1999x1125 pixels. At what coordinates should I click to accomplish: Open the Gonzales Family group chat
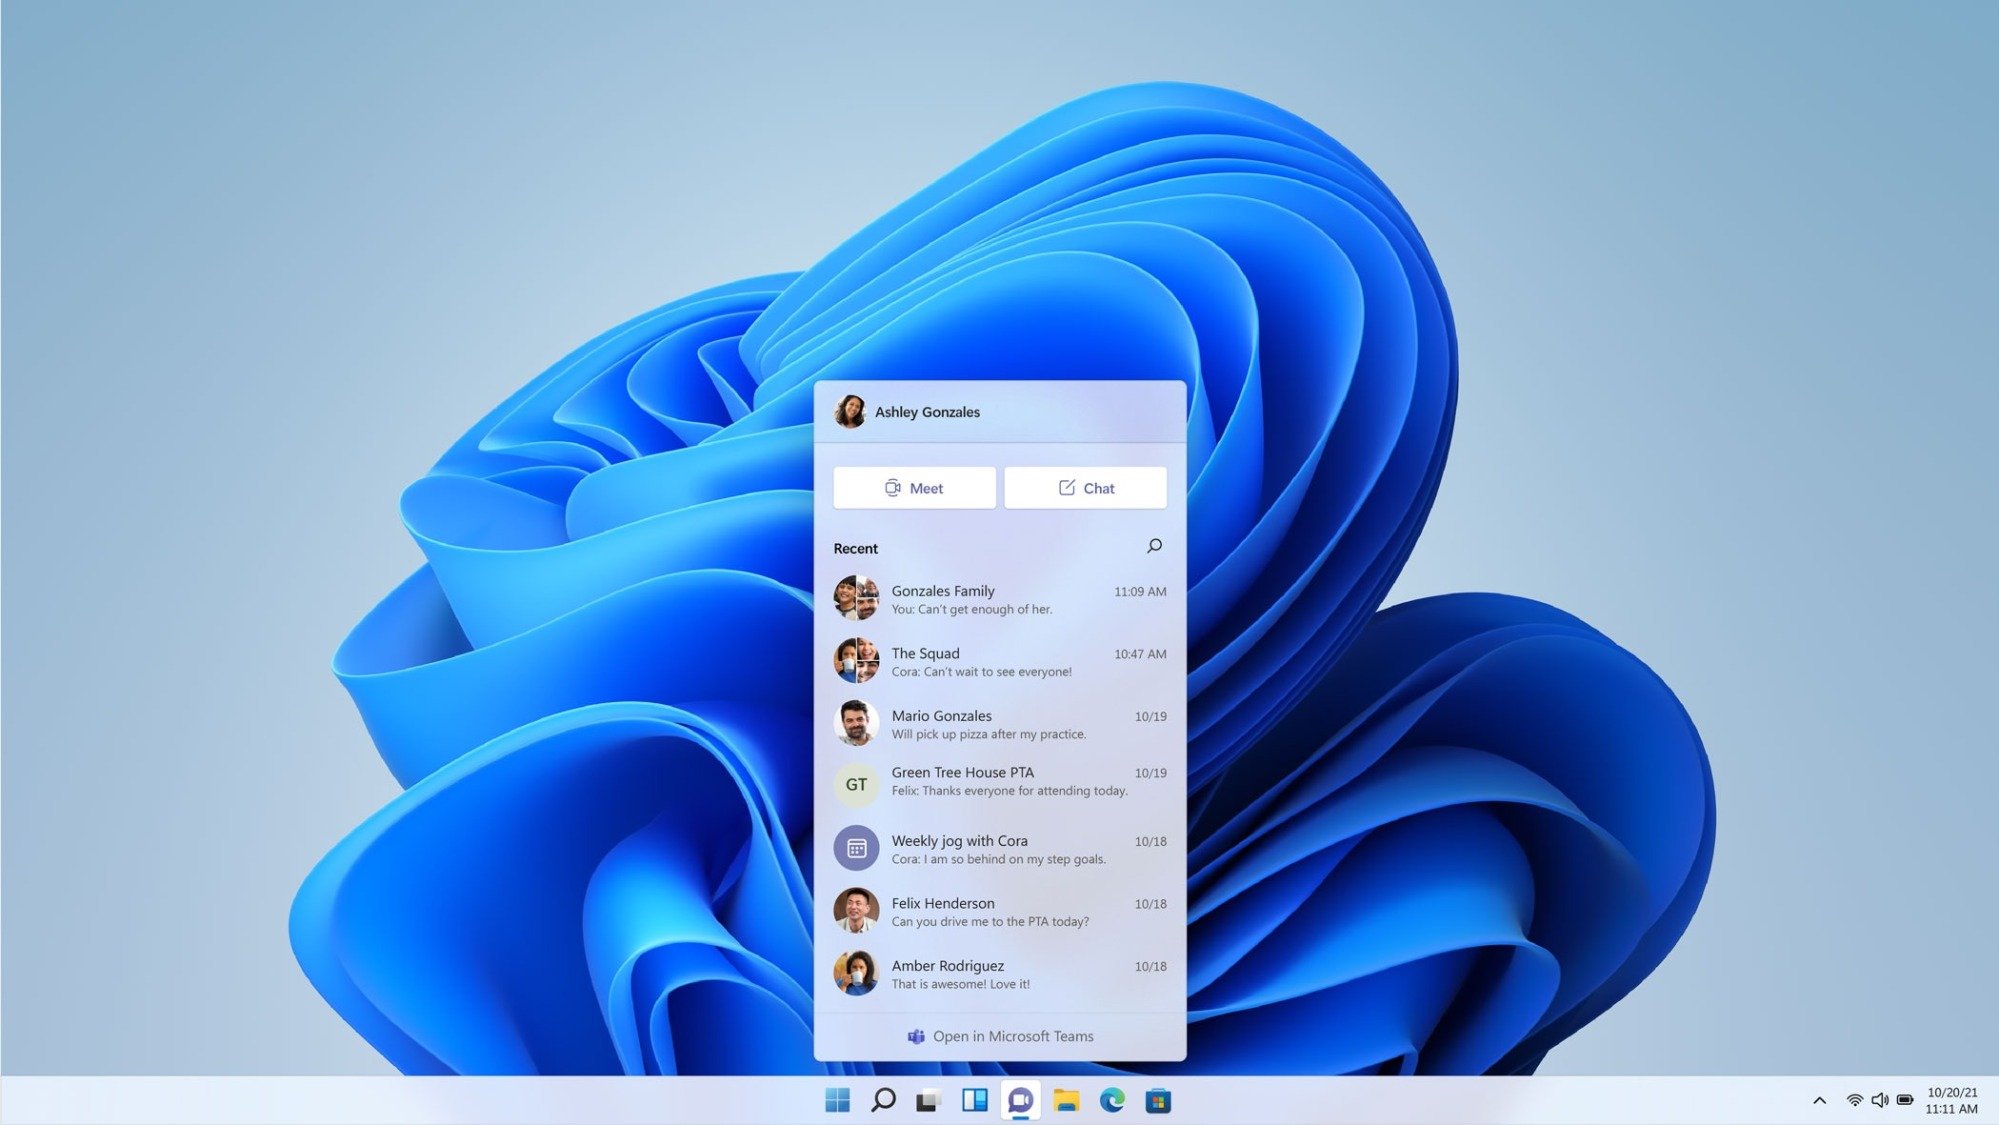pos(1000,599)
